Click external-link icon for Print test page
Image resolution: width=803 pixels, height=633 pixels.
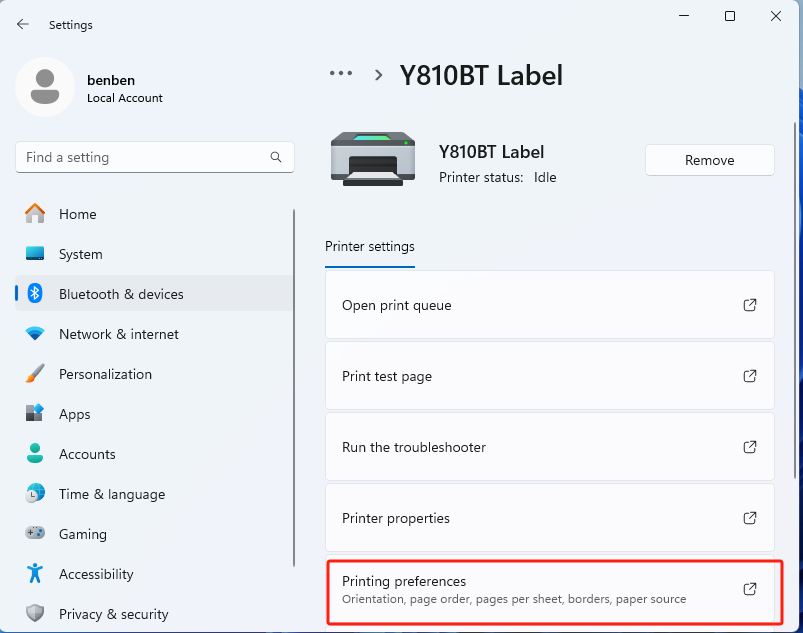(750, 376)
